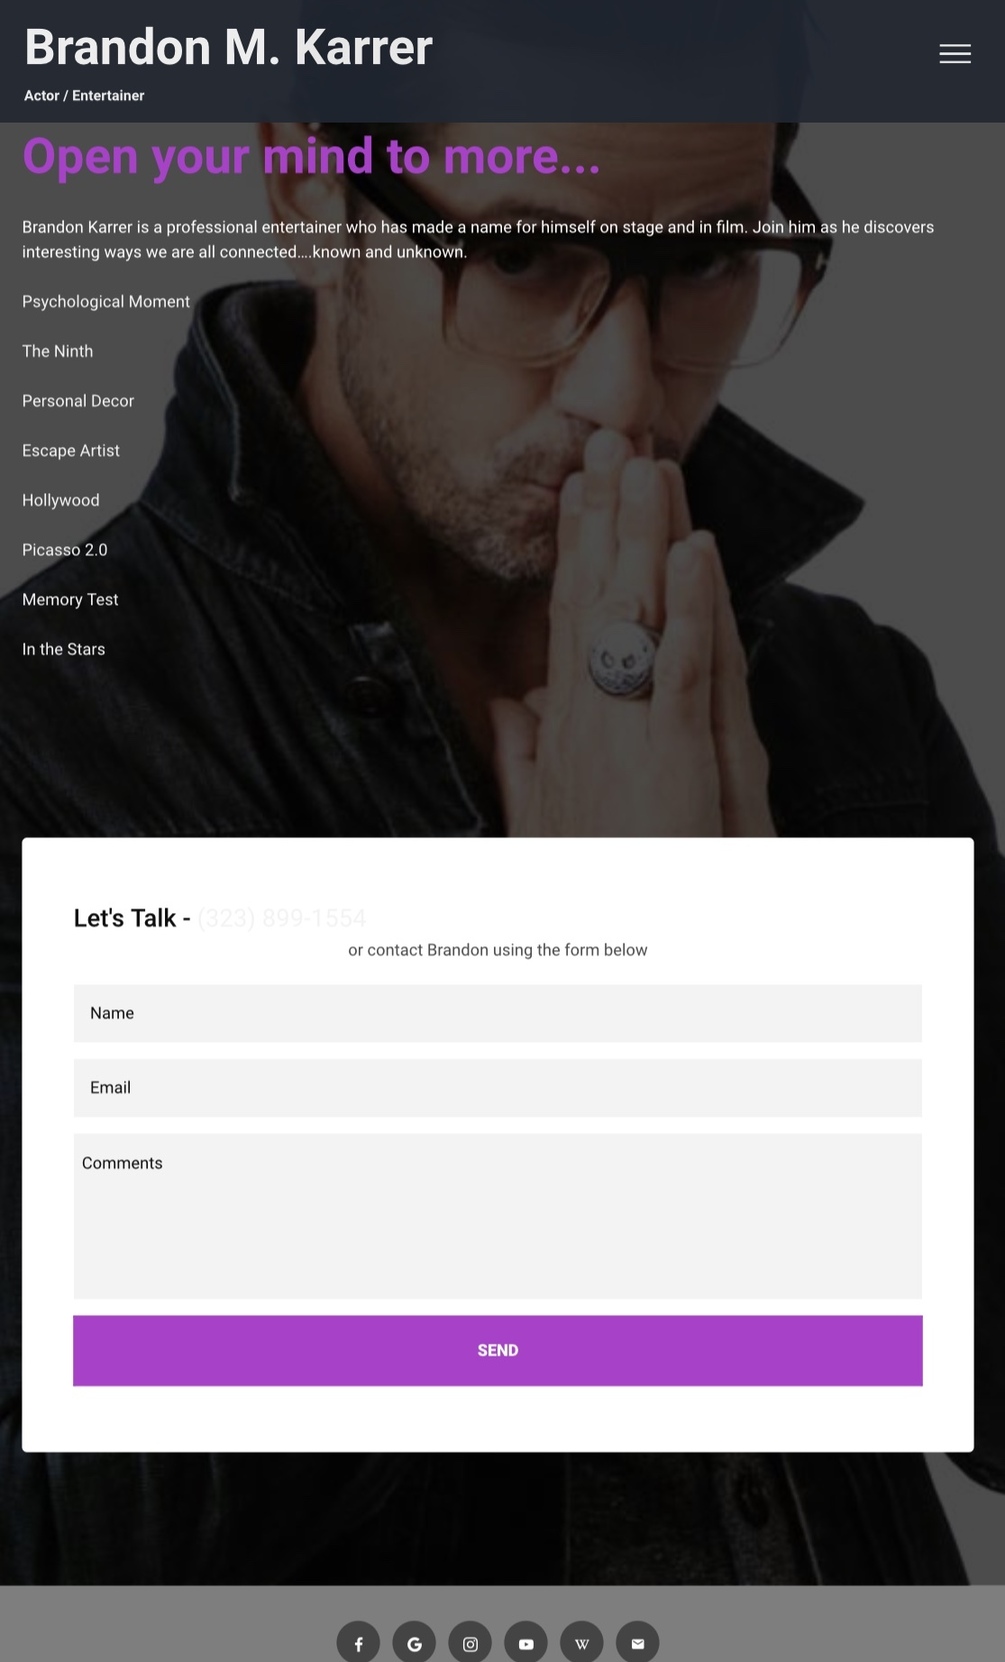Visit the Facebook social icon
Viewport: 1005px width, 1662px height.
click(x=358, y=1643)
